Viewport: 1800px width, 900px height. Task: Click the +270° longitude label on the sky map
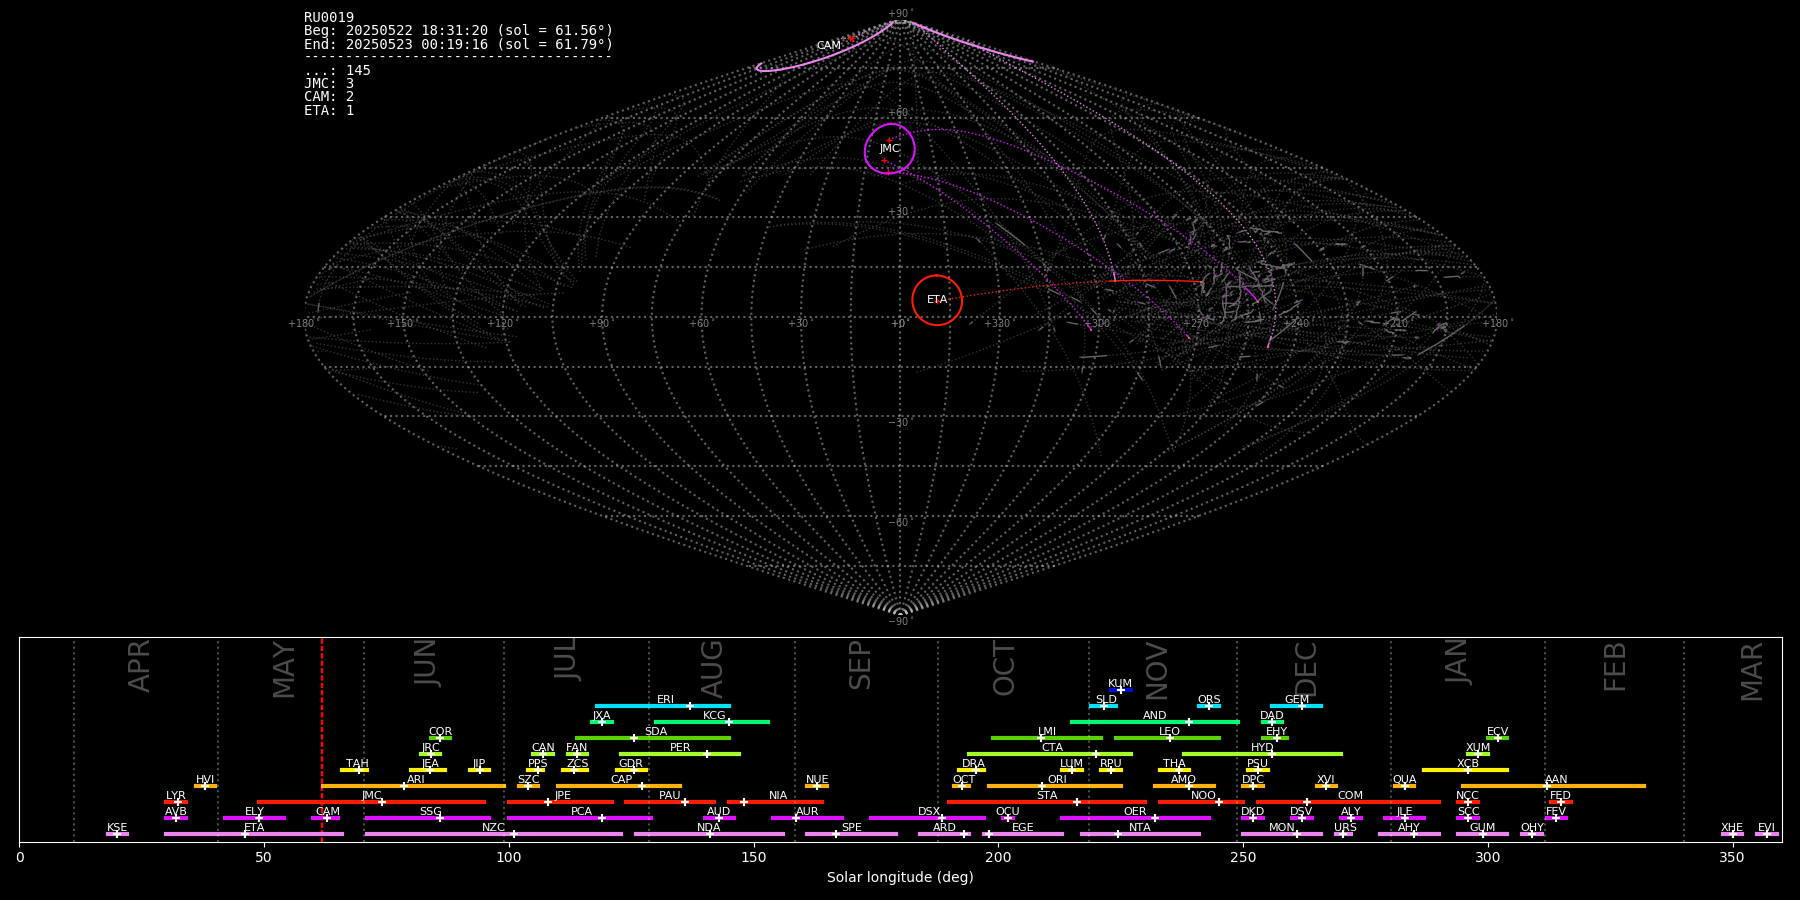(x=1197, y=324)
